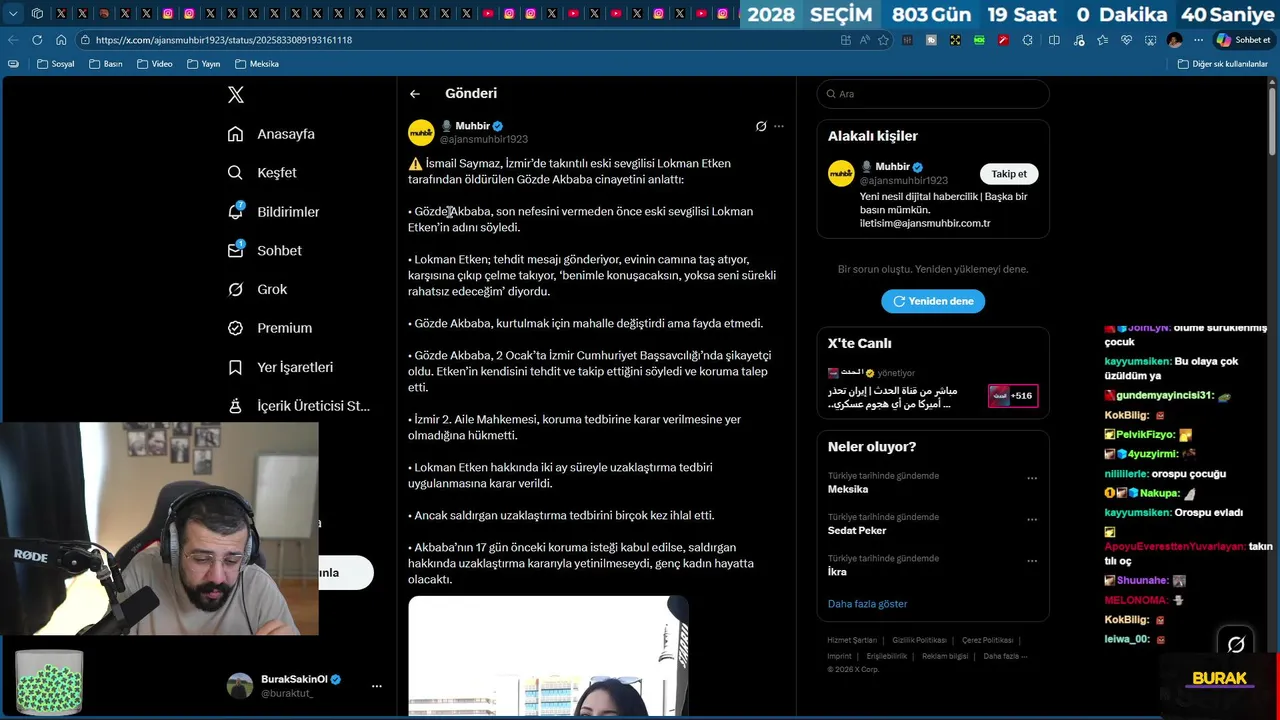1280x720 pixels.
Task: Click the Sohbet et Copilot button
Action: click(1243, 40)
